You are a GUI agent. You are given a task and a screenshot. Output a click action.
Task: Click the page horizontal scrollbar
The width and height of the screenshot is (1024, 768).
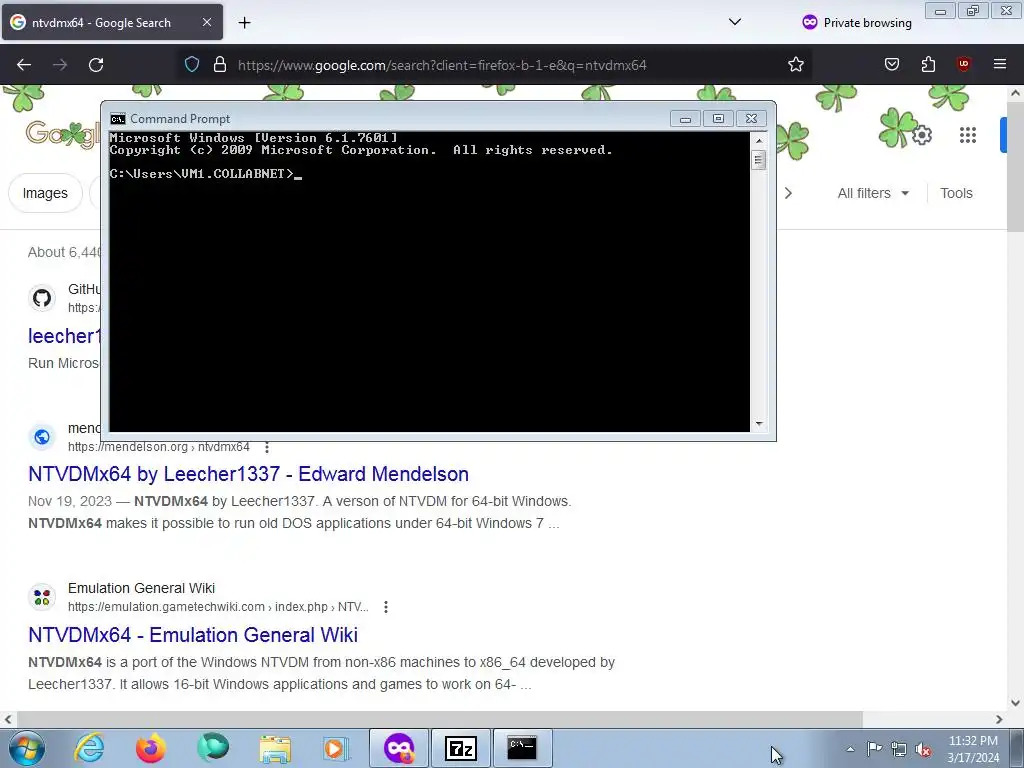click(438, 719)
